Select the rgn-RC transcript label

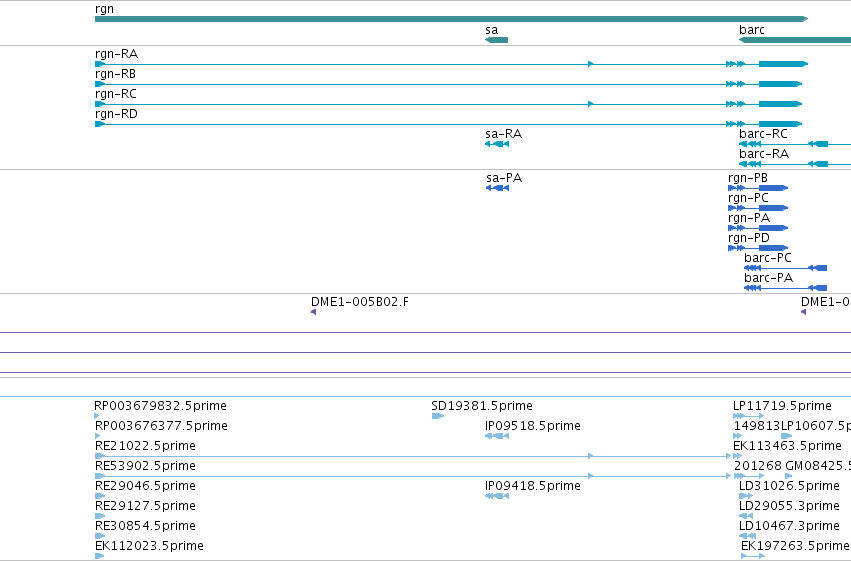(x=116, y=94)
